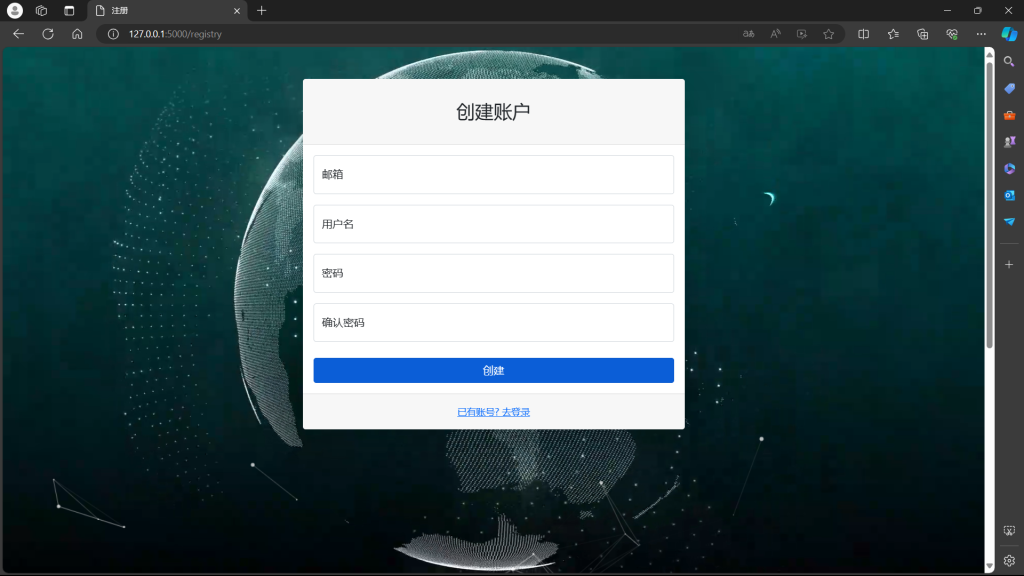The width and height of the screenshot is (1024, 576).
Task: Open the Copilot icon at top right
Action: [x=1009, y=34]
